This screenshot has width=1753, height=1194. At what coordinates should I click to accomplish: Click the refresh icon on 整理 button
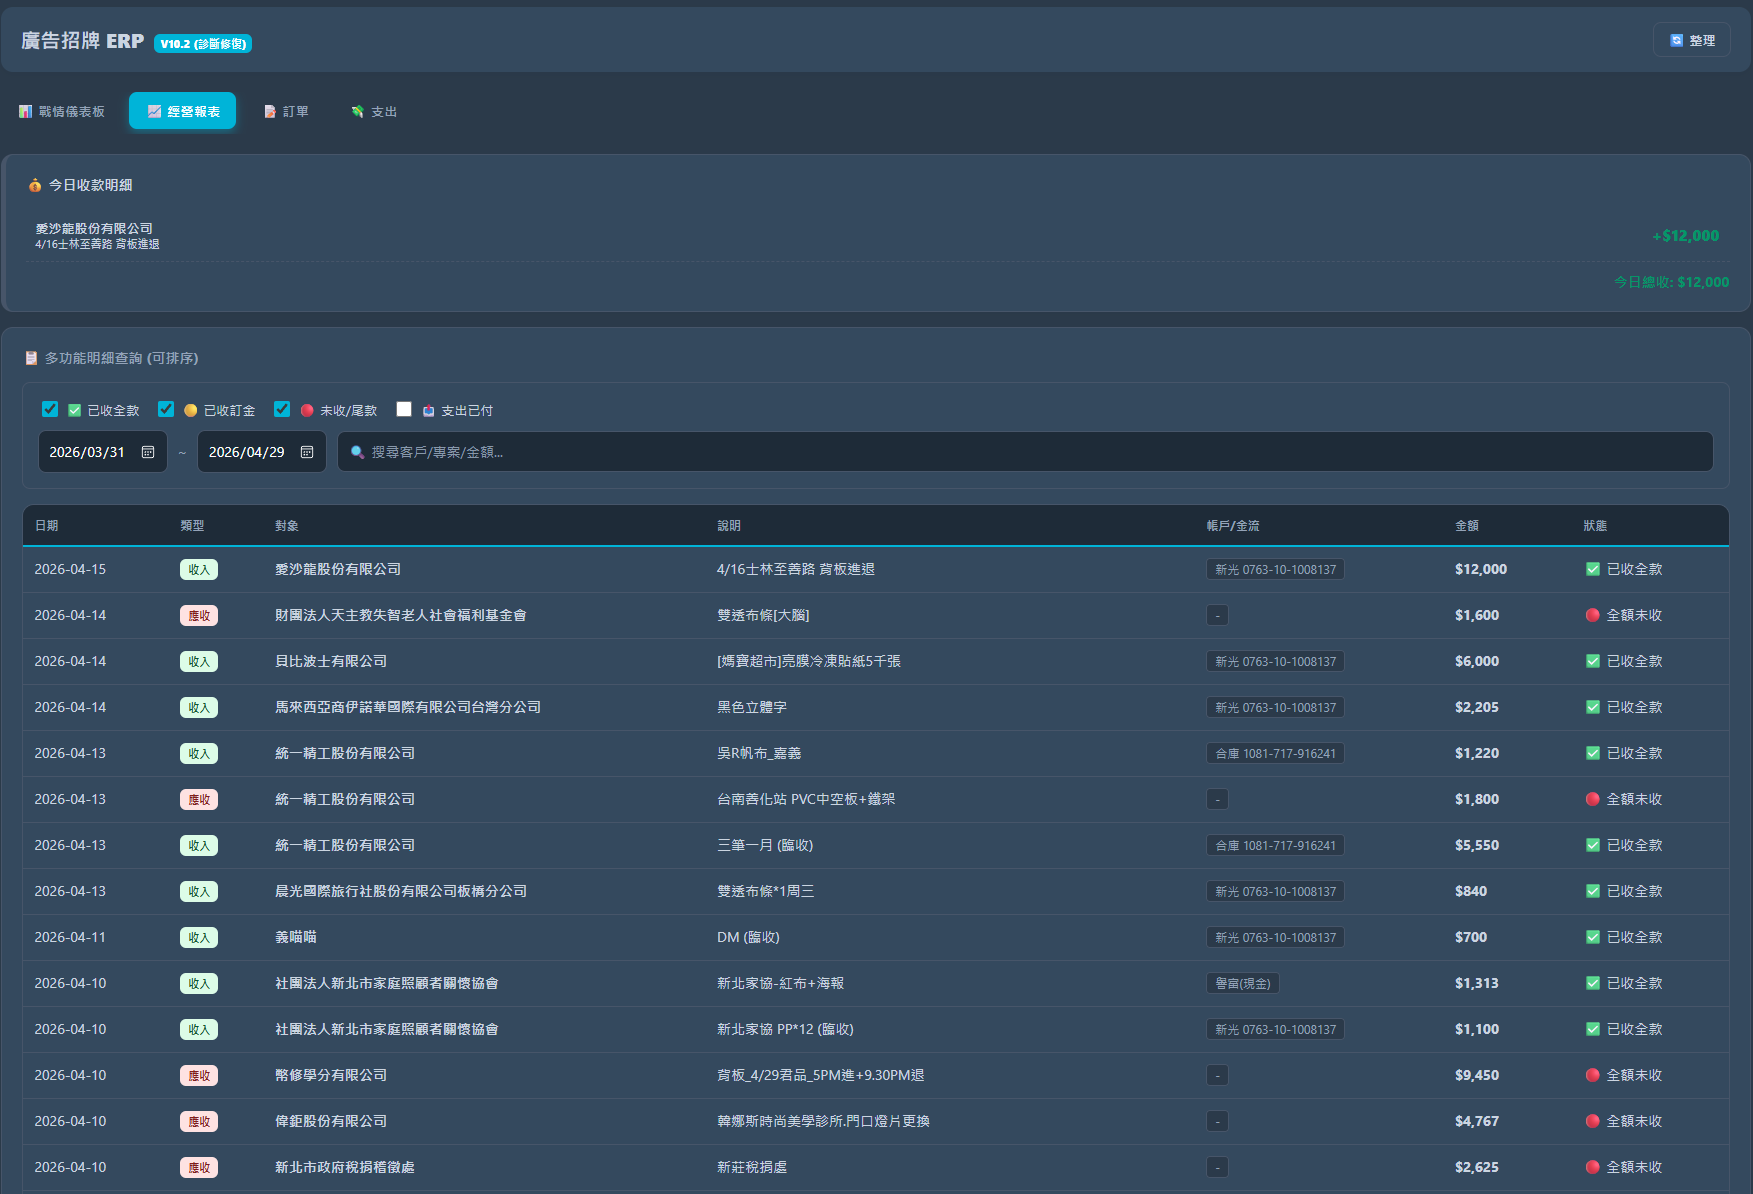1676,40
